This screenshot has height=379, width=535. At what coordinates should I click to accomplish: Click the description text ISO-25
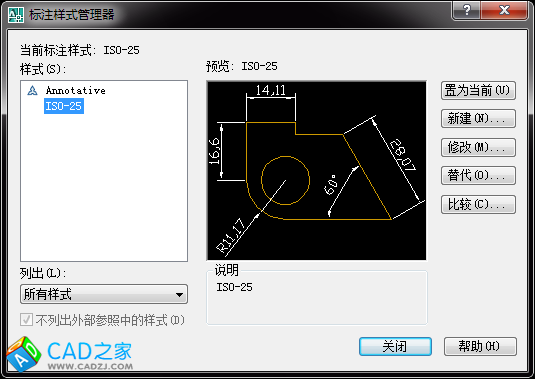coord(234,287)
